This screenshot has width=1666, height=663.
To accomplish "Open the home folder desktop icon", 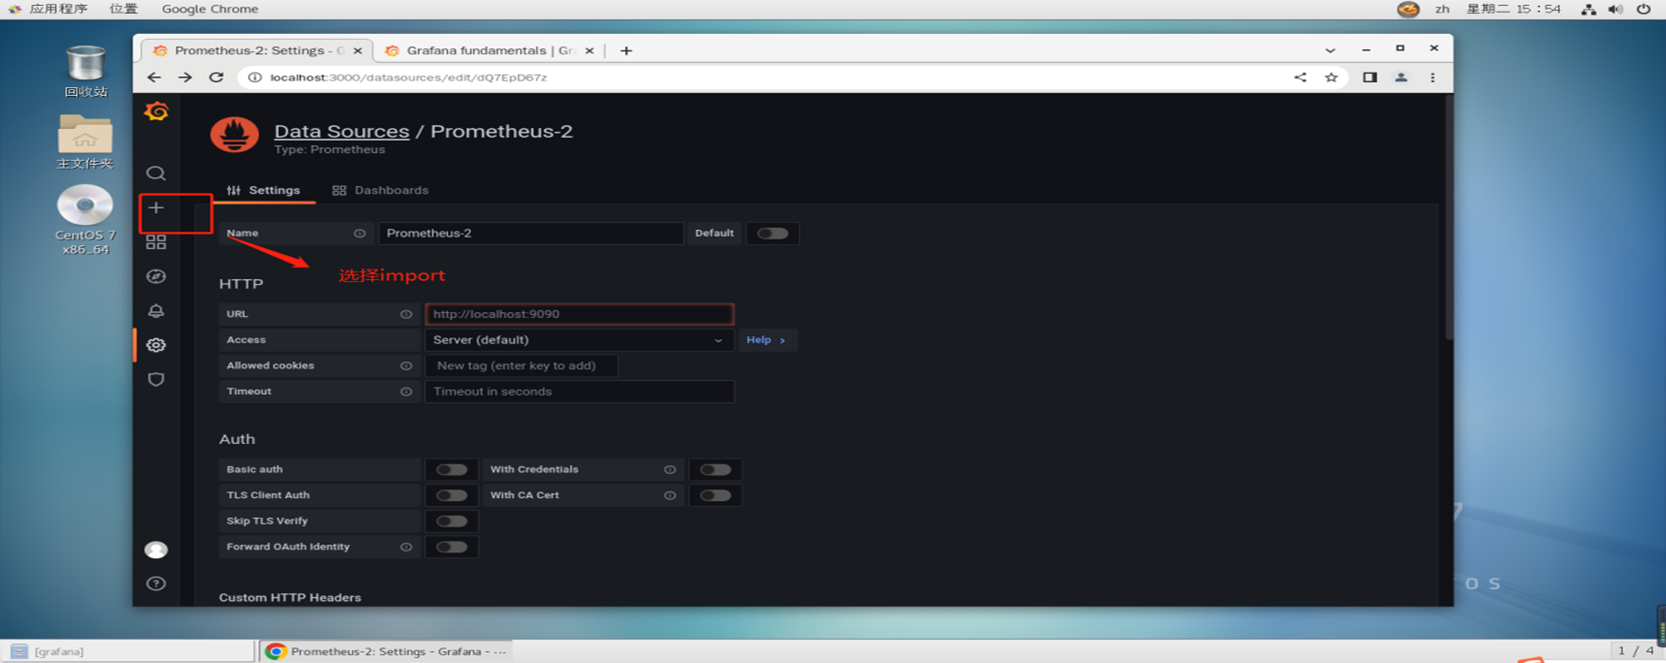I will [x=85, y=142].
